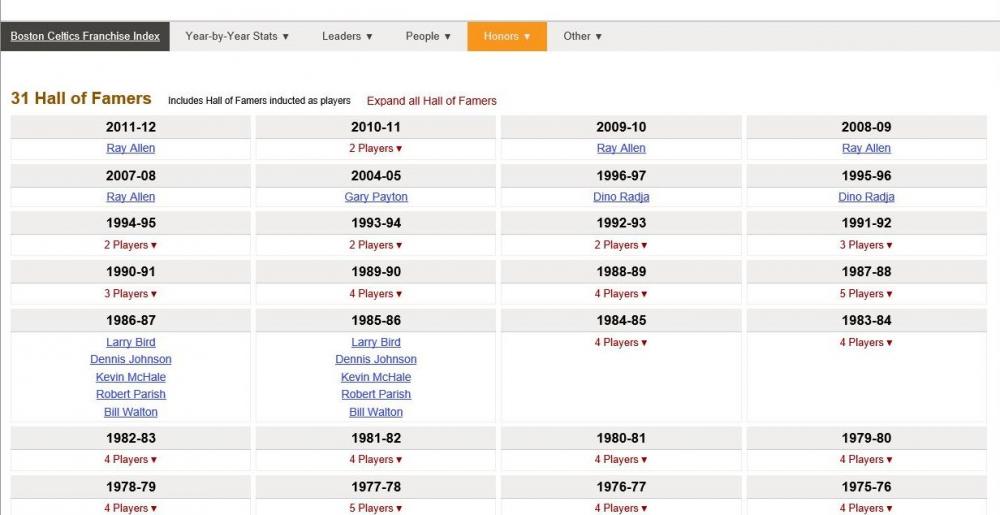The image size is (1000, 515).
Task: Select the highlighted Honors tab
Action: [507, 36]
